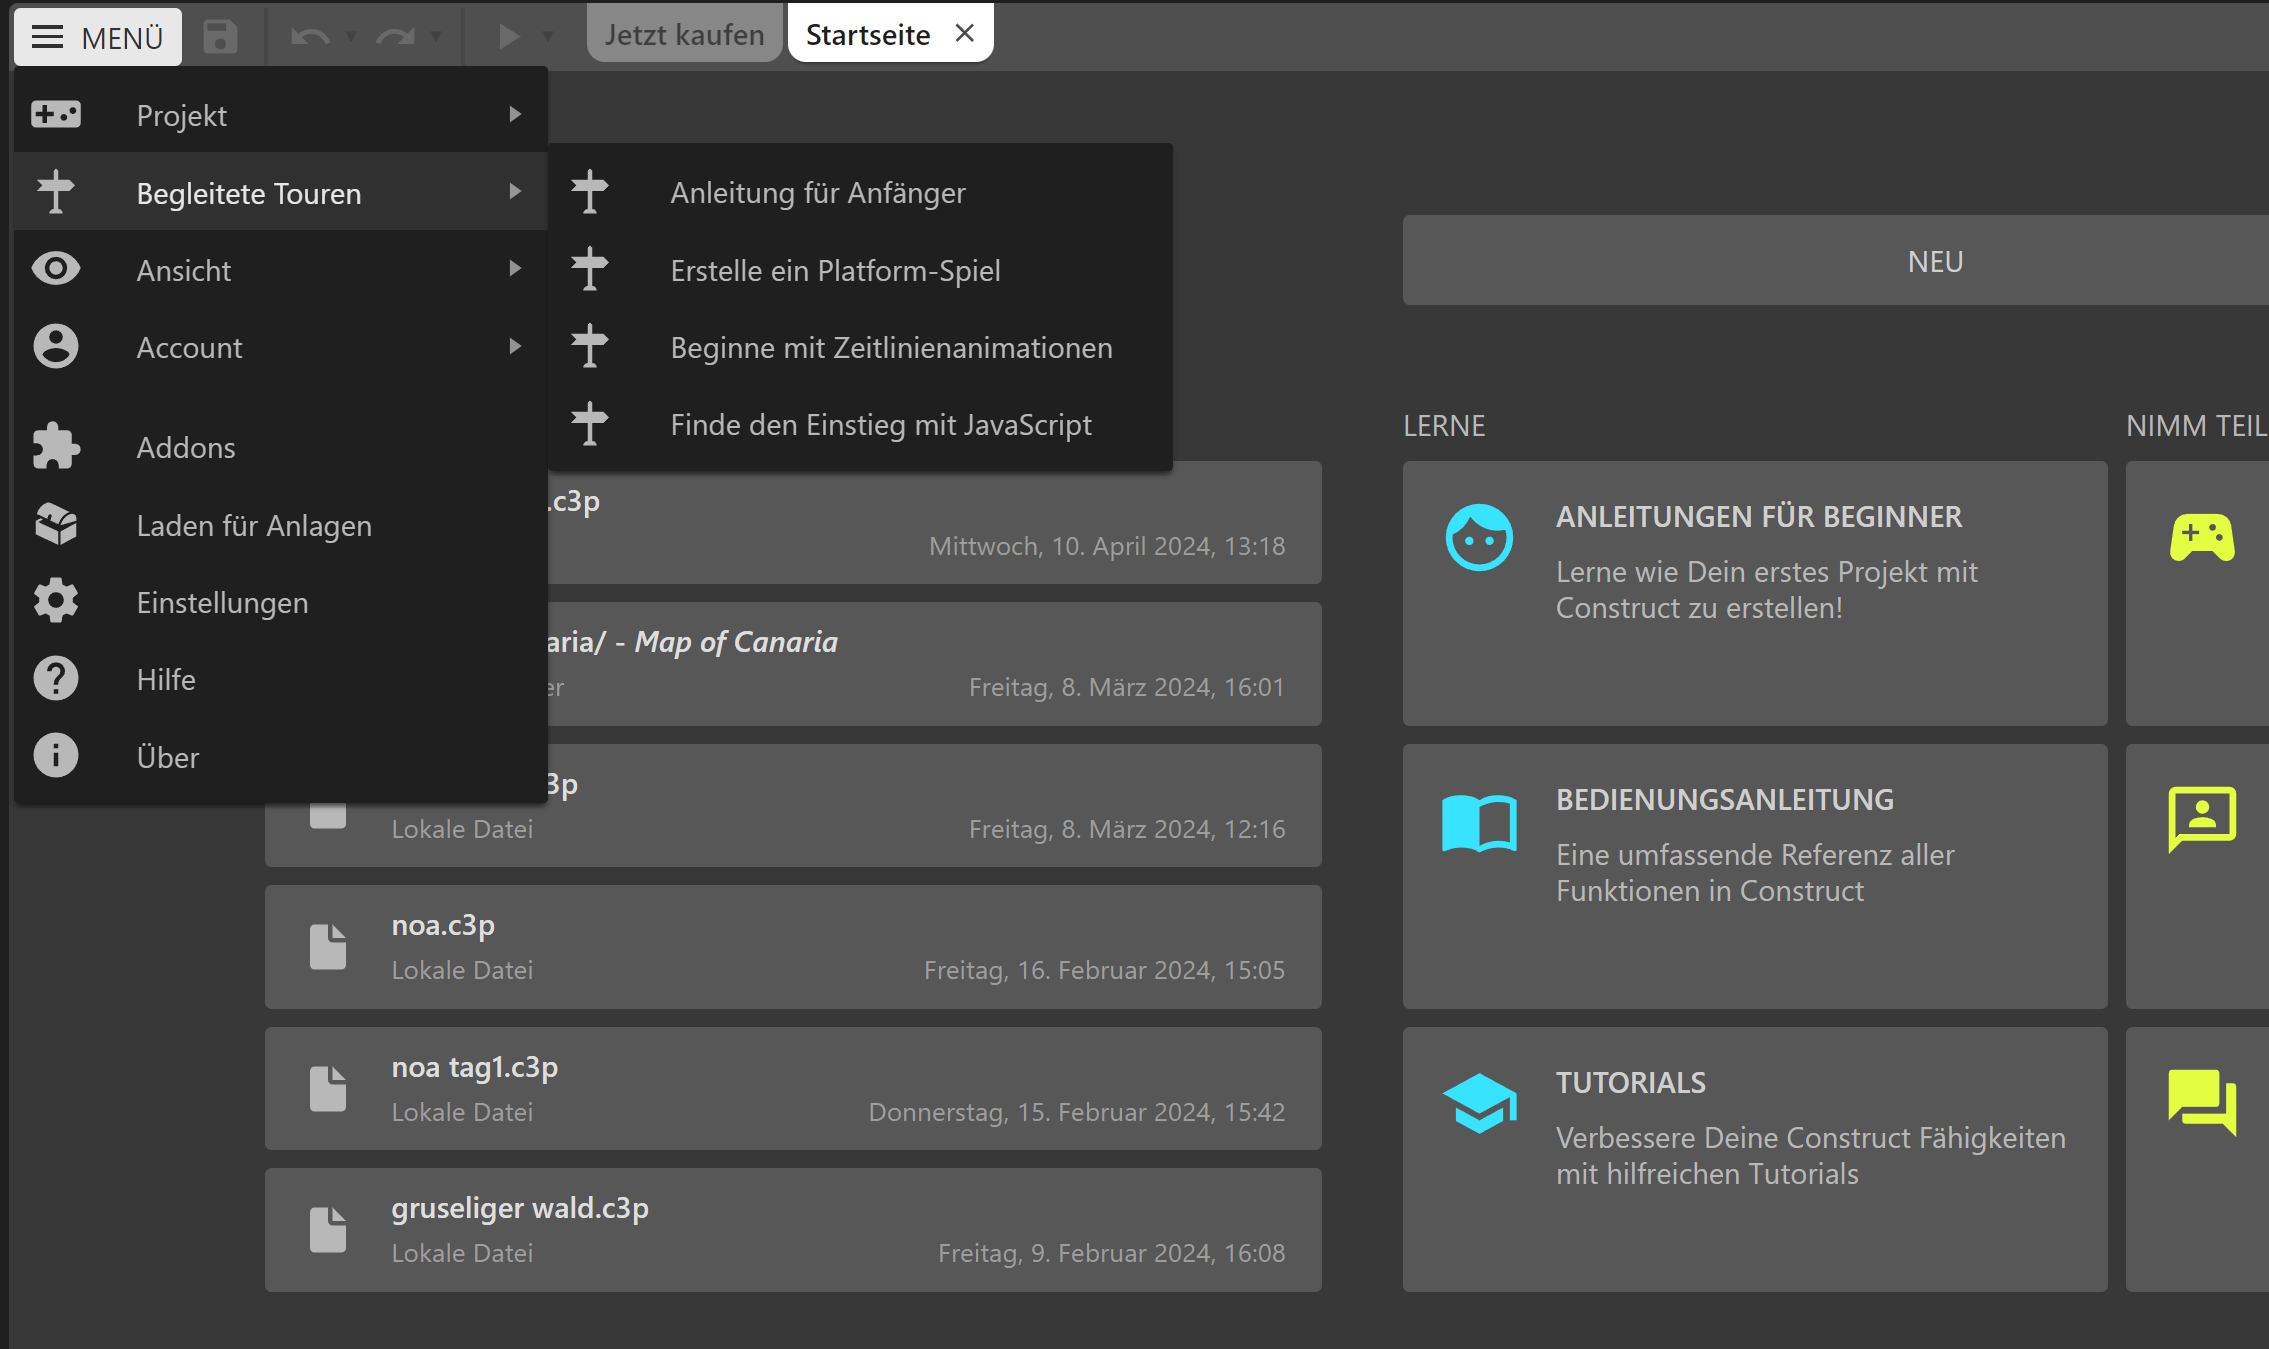Viewport: 2269px width, 1349px height.
Task: Click the green forum speech bubbles icon
Action: pyautogui.click(x=2202, y=1103)
